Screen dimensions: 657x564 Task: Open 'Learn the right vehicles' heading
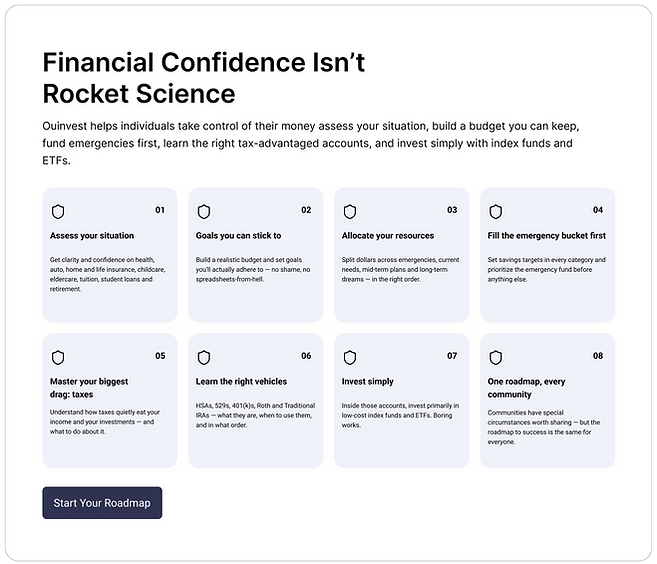241,381
